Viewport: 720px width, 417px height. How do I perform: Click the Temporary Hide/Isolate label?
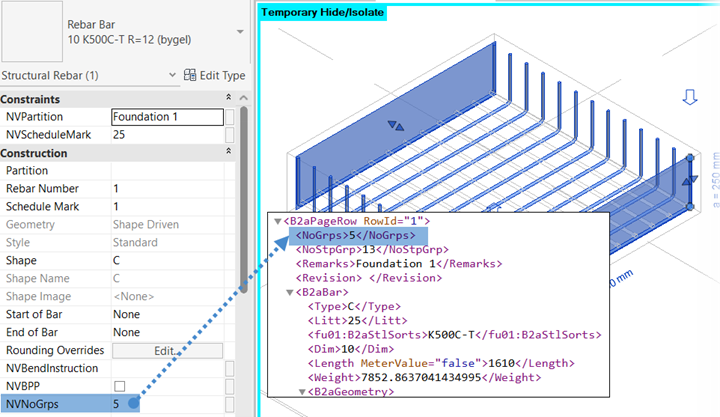[322, 12]
